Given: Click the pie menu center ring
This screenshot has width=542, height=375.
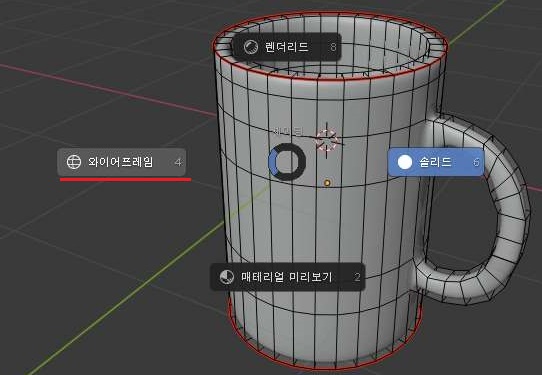Looking at the screenshot, I should pos(287,161).
